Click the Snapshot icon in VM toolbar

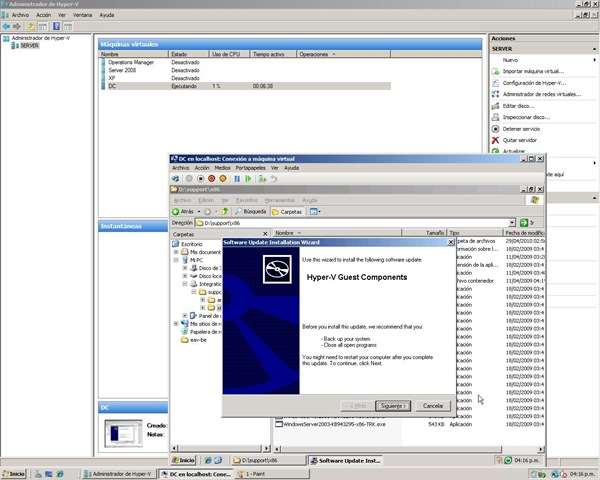[262, 179]
